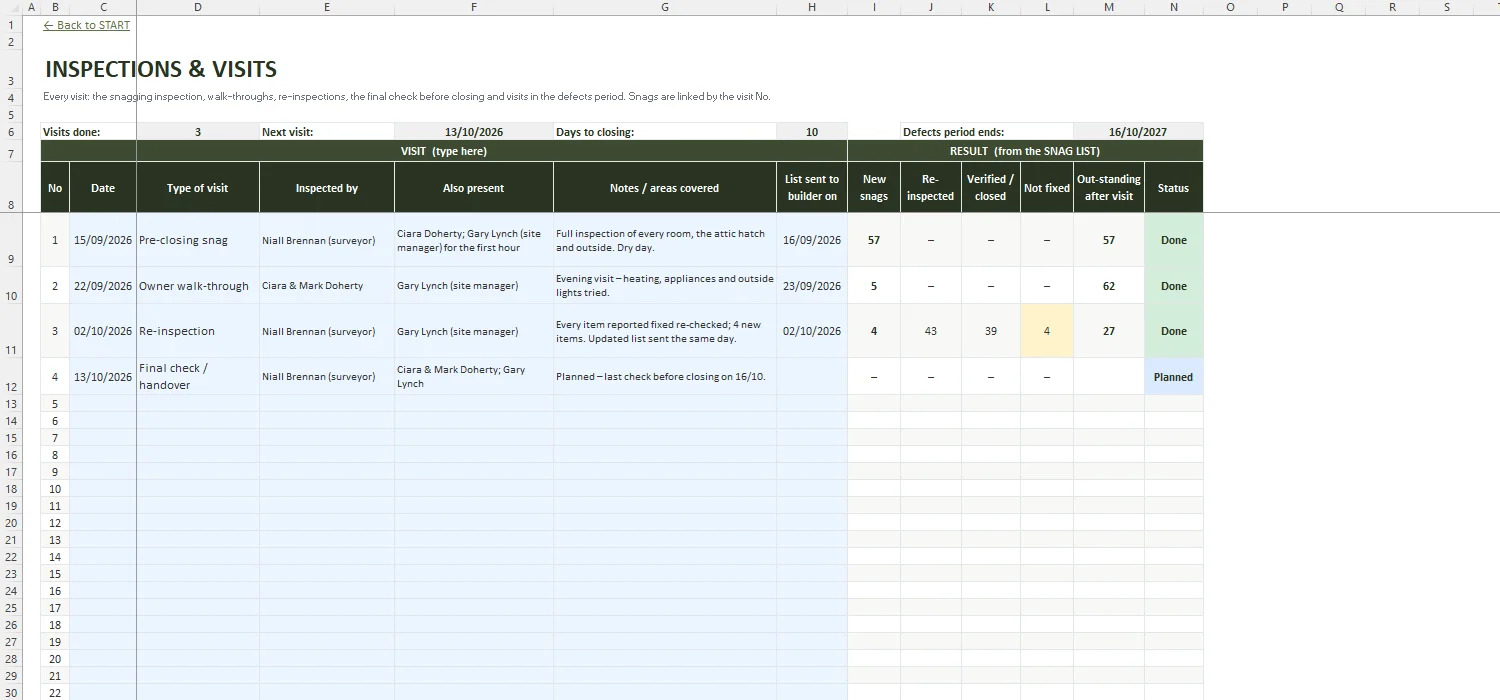Image resolution: width=1500 pixels, height=700 pixels.
Task: Click the New snags column header
Action: [x=874, y=187]
